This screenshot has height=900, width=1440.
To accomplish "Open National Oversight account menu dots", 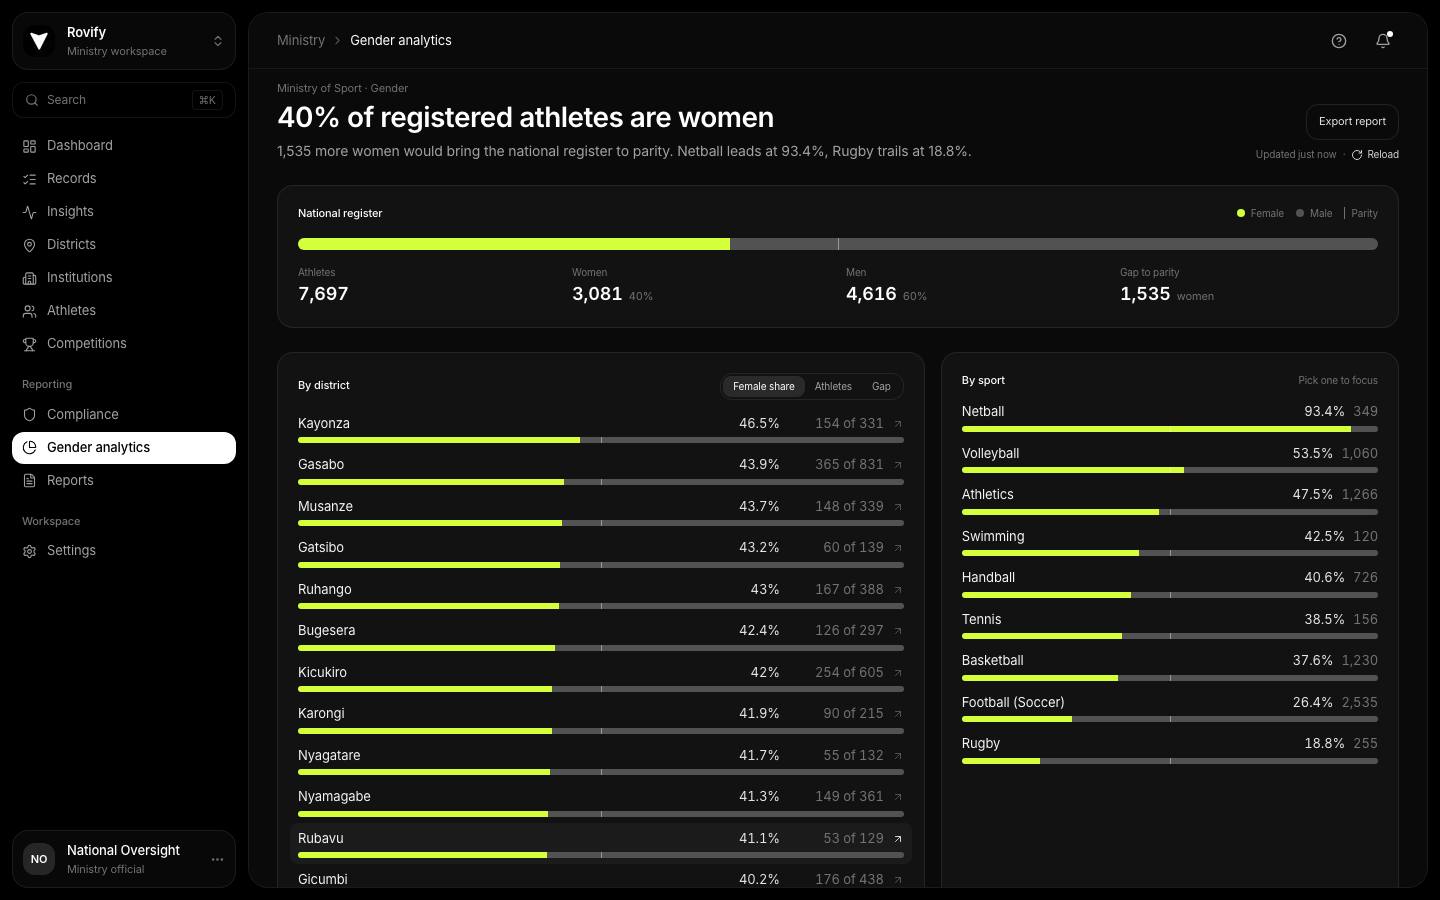I will click(x=217, y=859).
